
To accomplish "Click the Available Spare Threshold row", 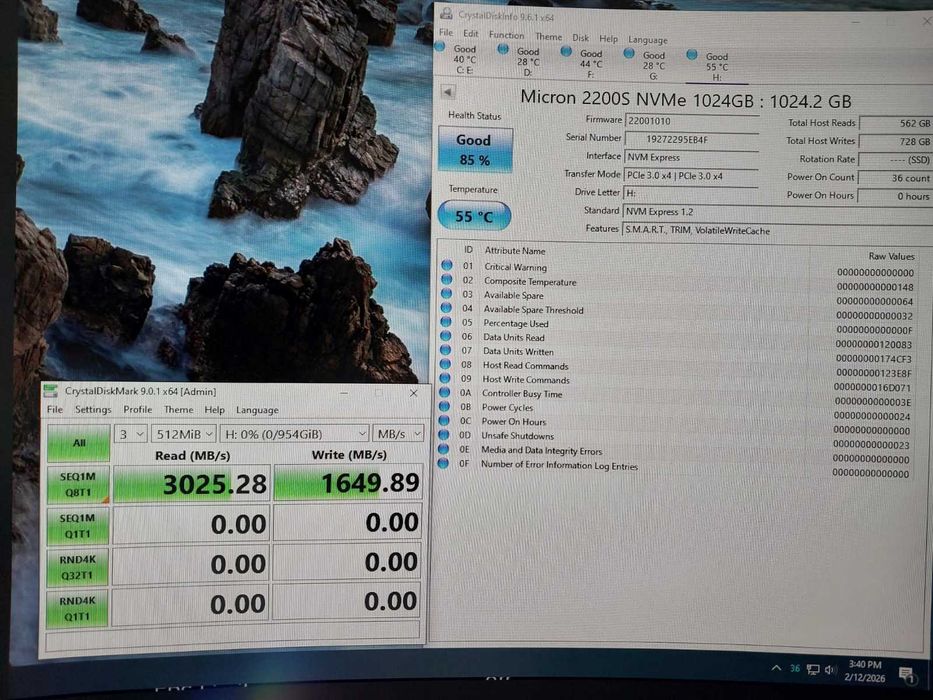I will point(679,311).
